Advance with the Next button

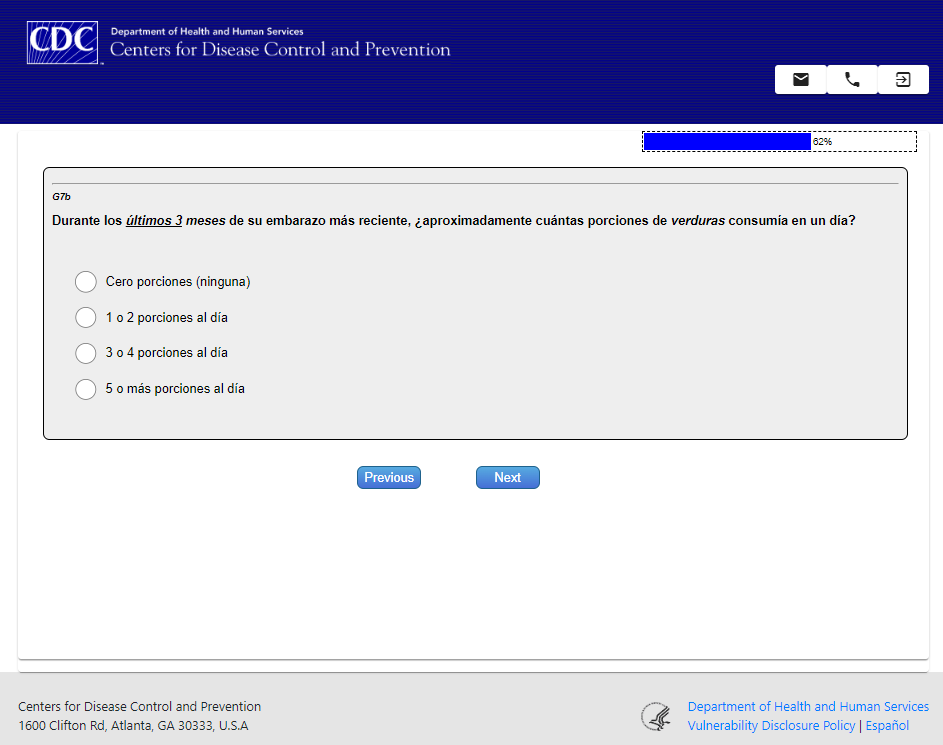508,477
